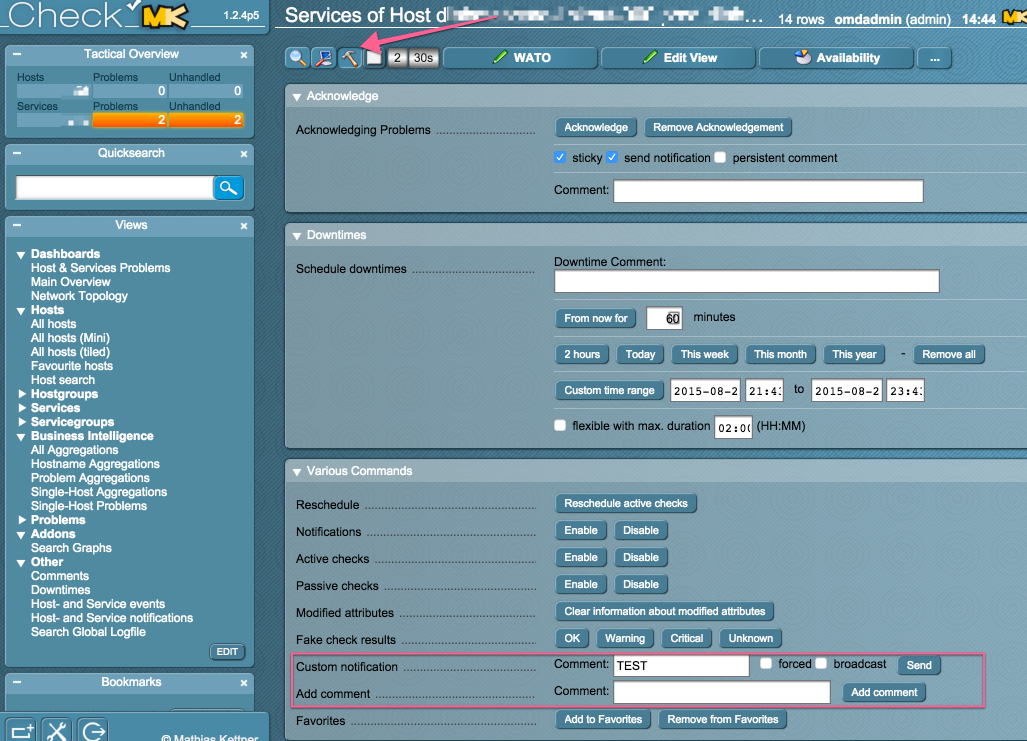Viewport: 1027px width, 741px height.
Task: Expand the Services tree node
Action: click(22, 408)
